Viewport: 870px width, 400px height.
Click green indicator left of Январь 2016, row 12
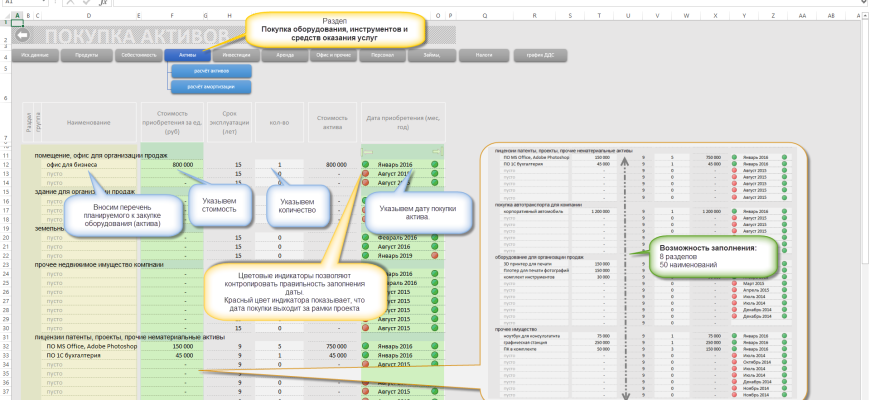coord(367,164)
